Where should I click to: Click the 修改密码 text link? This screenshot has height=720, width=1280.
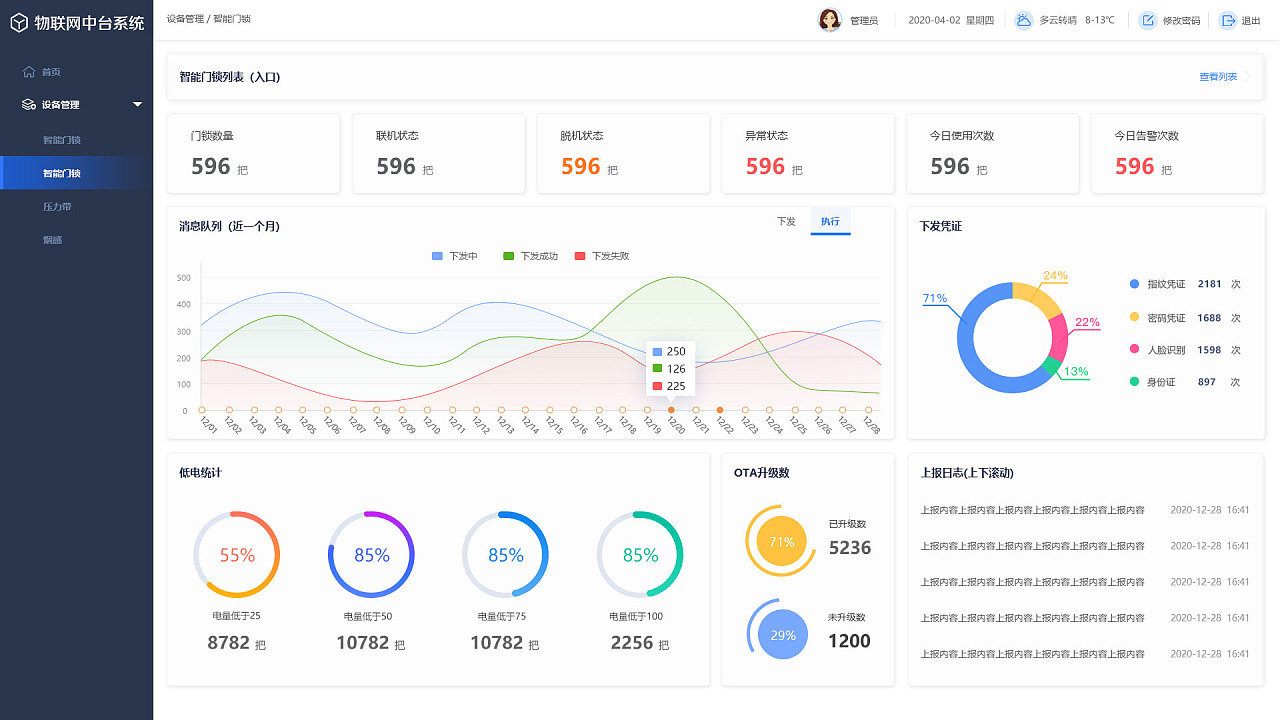click(x=1181, y=20)
